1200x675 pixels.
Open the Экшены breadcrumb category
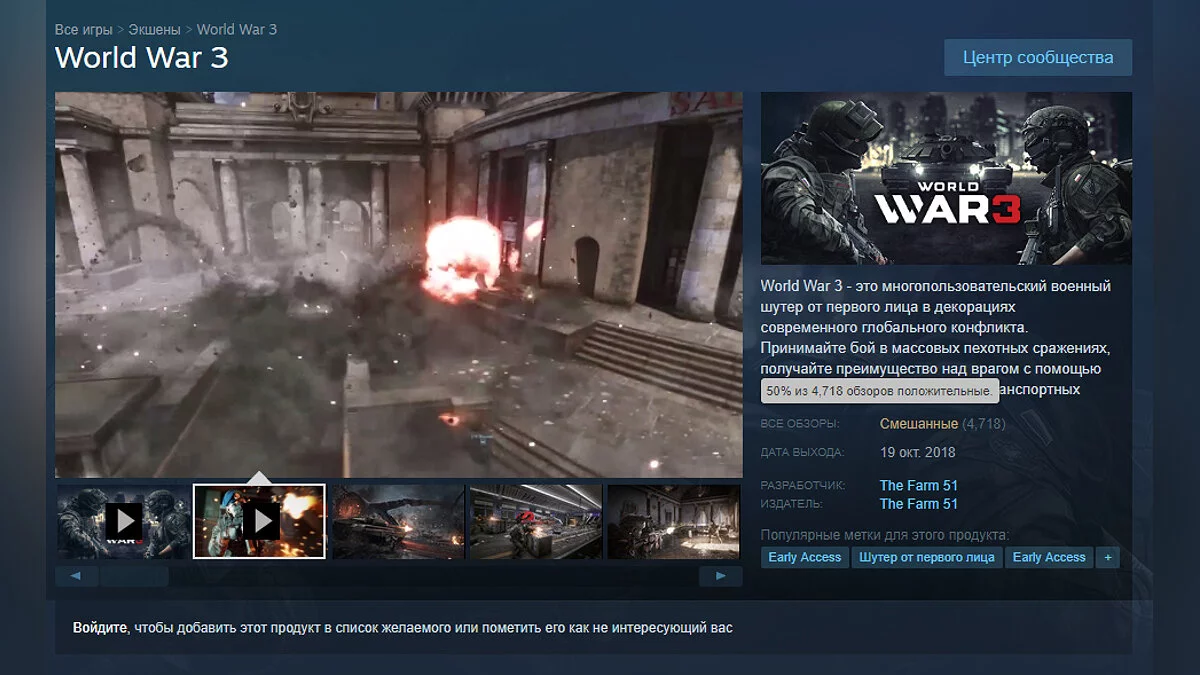(x=154, y=29)
